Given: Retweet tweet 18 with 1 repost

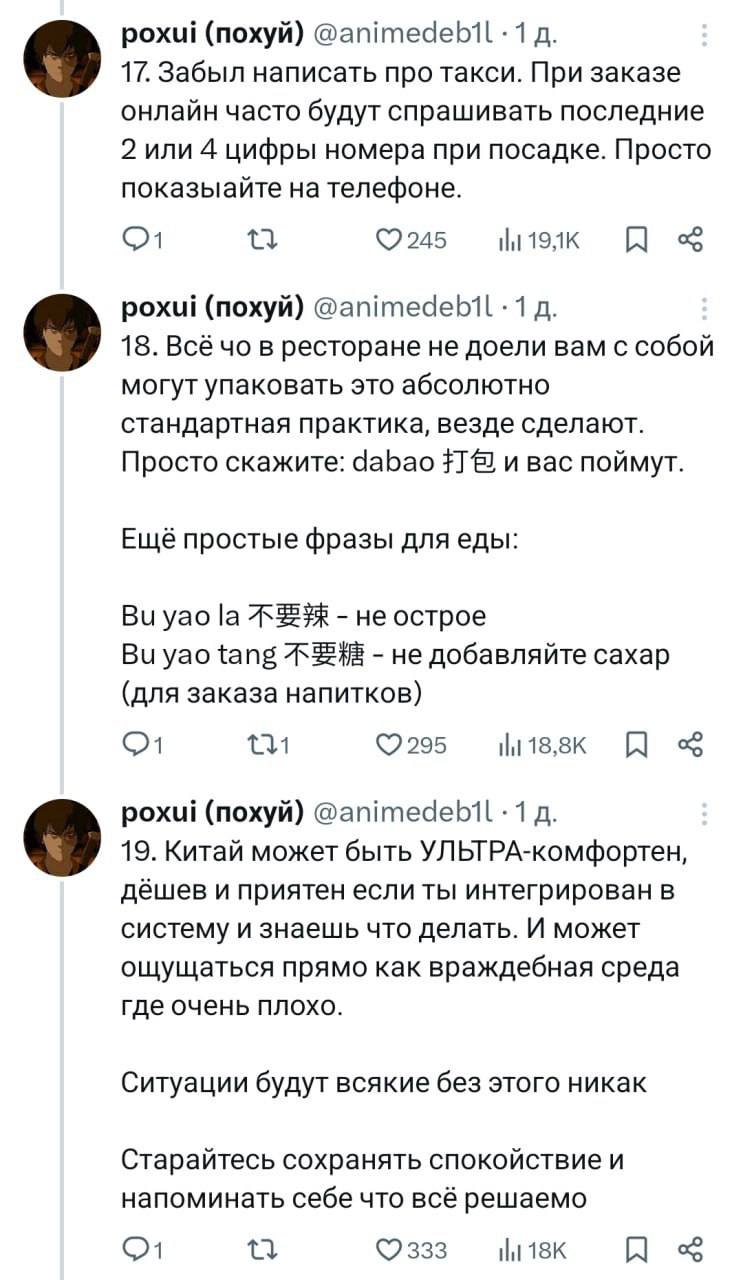Looking at the screenshot, I should (261, 745).
